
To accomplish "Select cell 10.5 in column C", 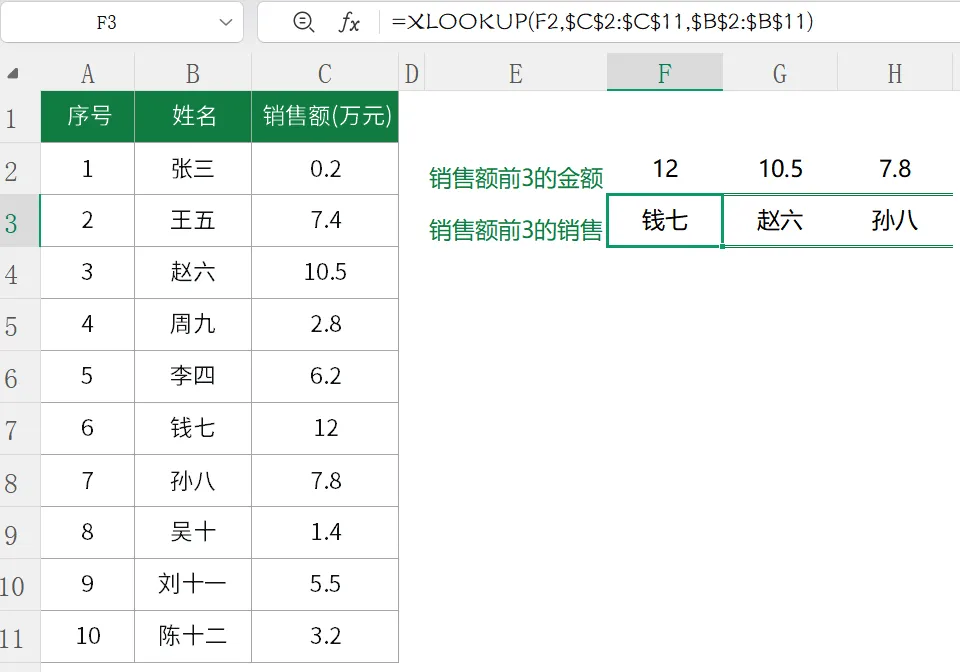I will [325, 273].
